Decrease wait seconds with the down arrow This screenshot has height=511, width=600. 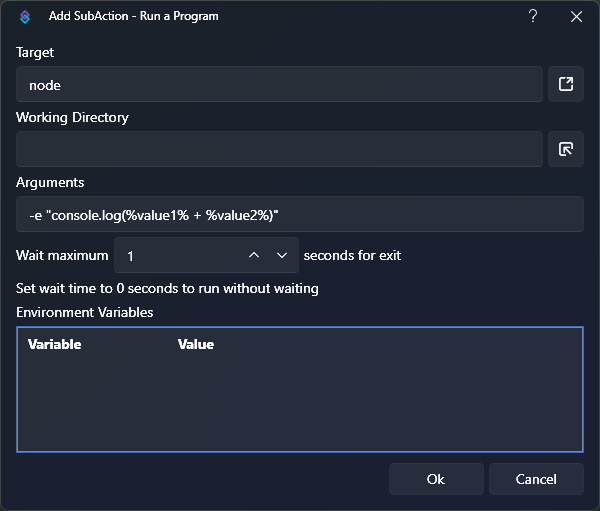[282, 256]
